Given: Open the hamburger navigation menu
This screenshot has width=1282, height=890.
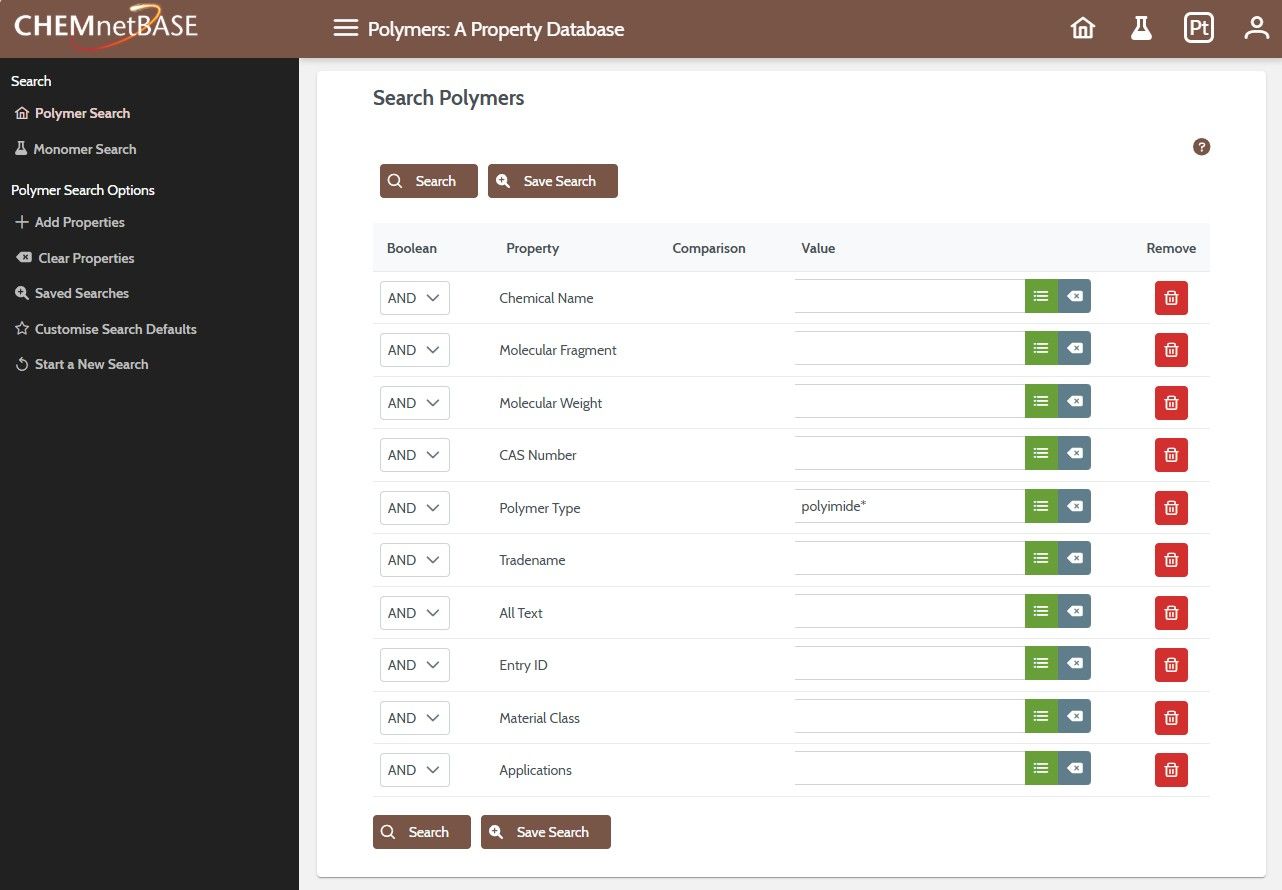Looking at the screenshot, I should (345, 29).
